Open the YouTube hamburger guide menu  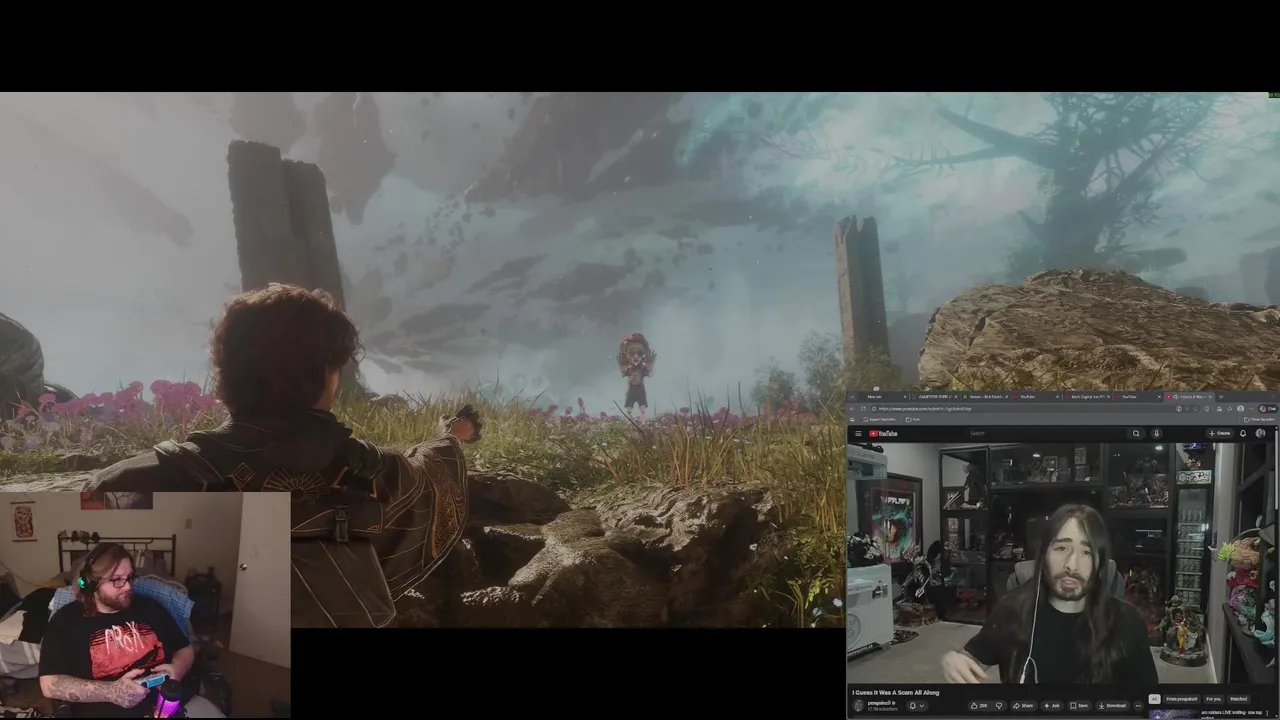858,433
